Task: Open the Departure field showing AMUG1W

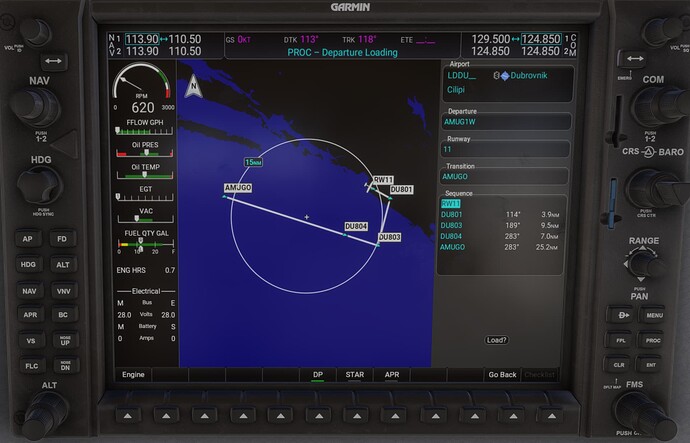Action: click(x=506, y=122)
